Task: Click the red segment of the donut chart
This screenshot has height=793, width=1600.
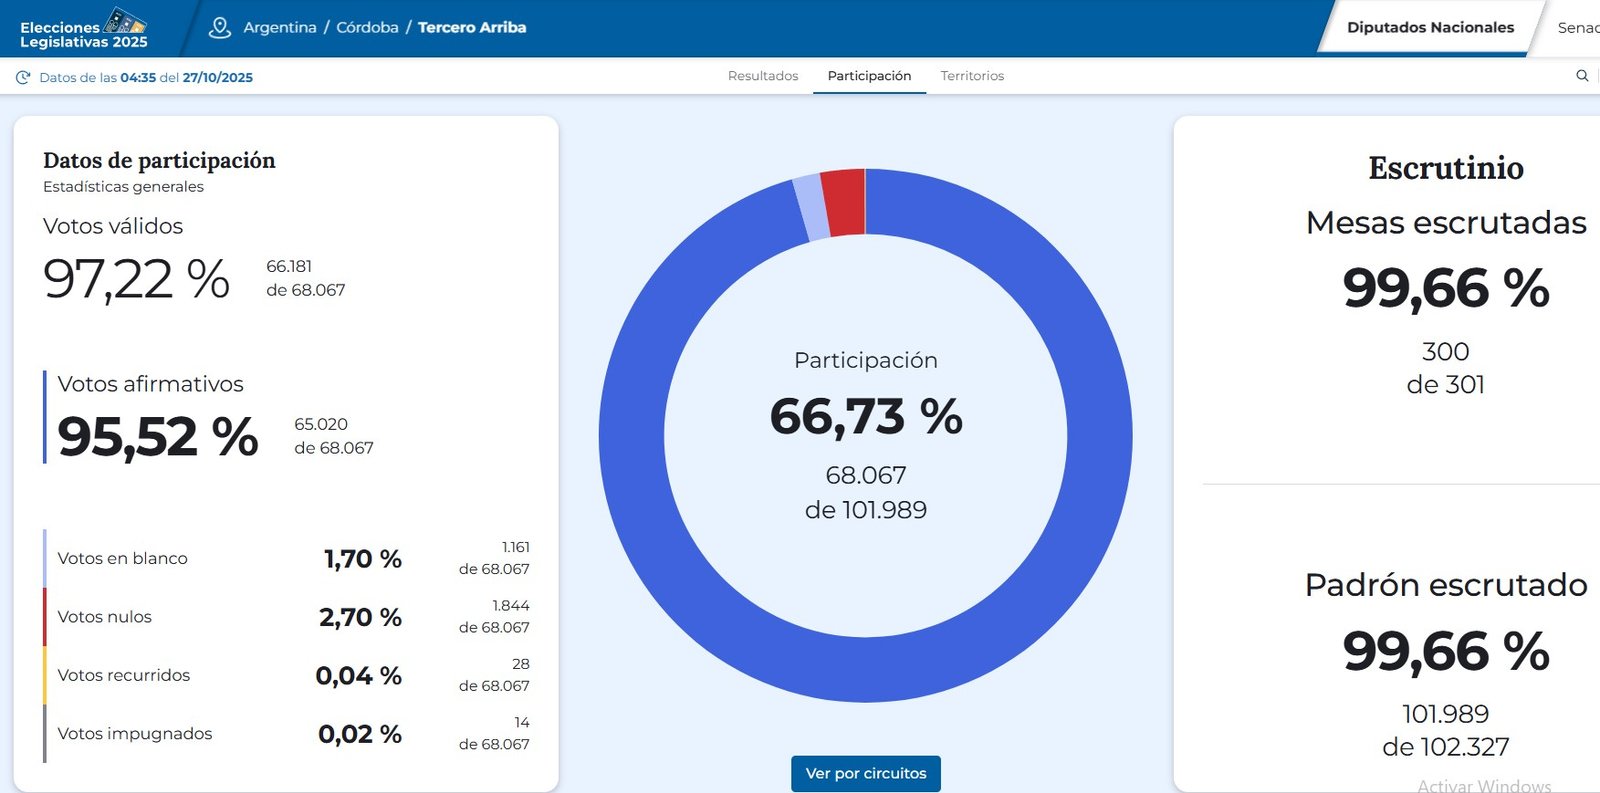Action: click(x=844, y=203)
